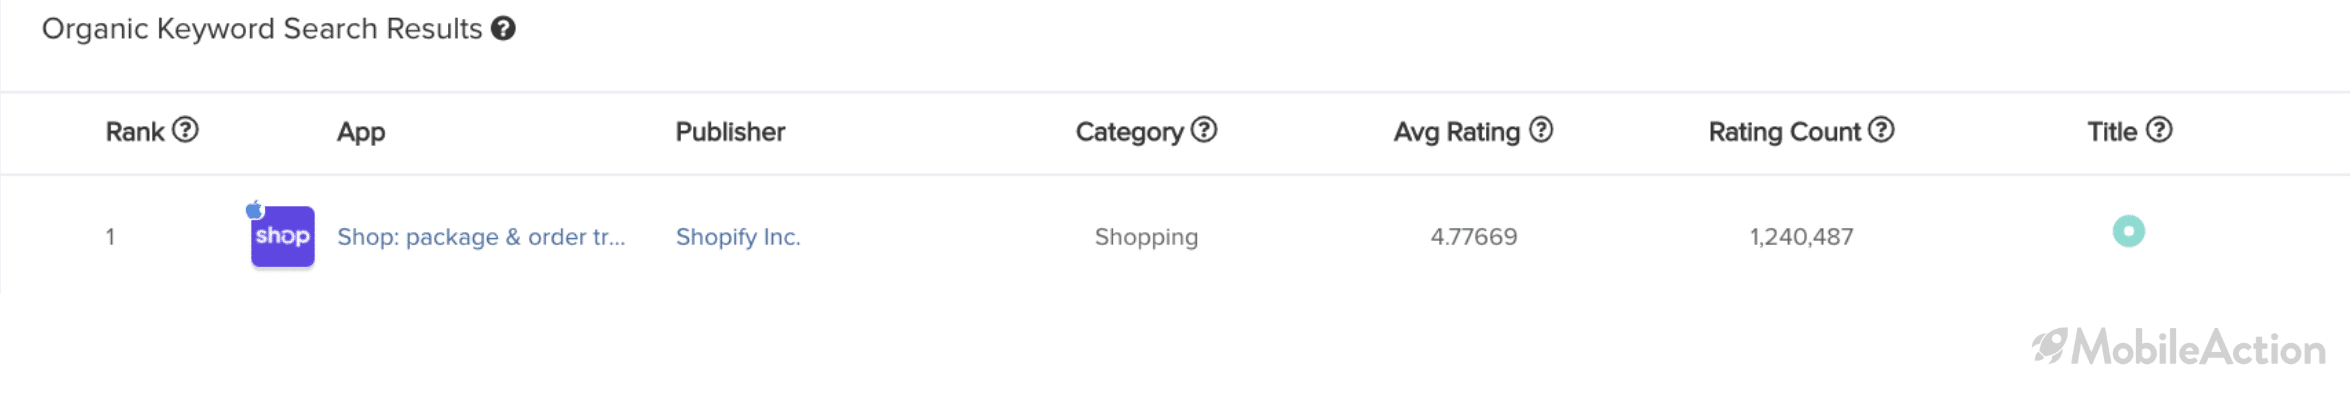The image size is (2350, 414).
Task: Click the App column header
Action: click(x=361, y=132)
